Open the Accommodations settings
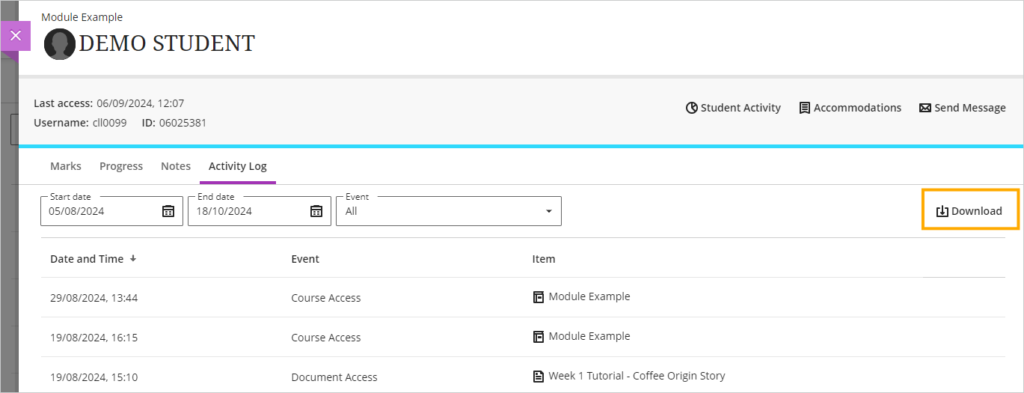1024x393 pixels. click(850, 108)
